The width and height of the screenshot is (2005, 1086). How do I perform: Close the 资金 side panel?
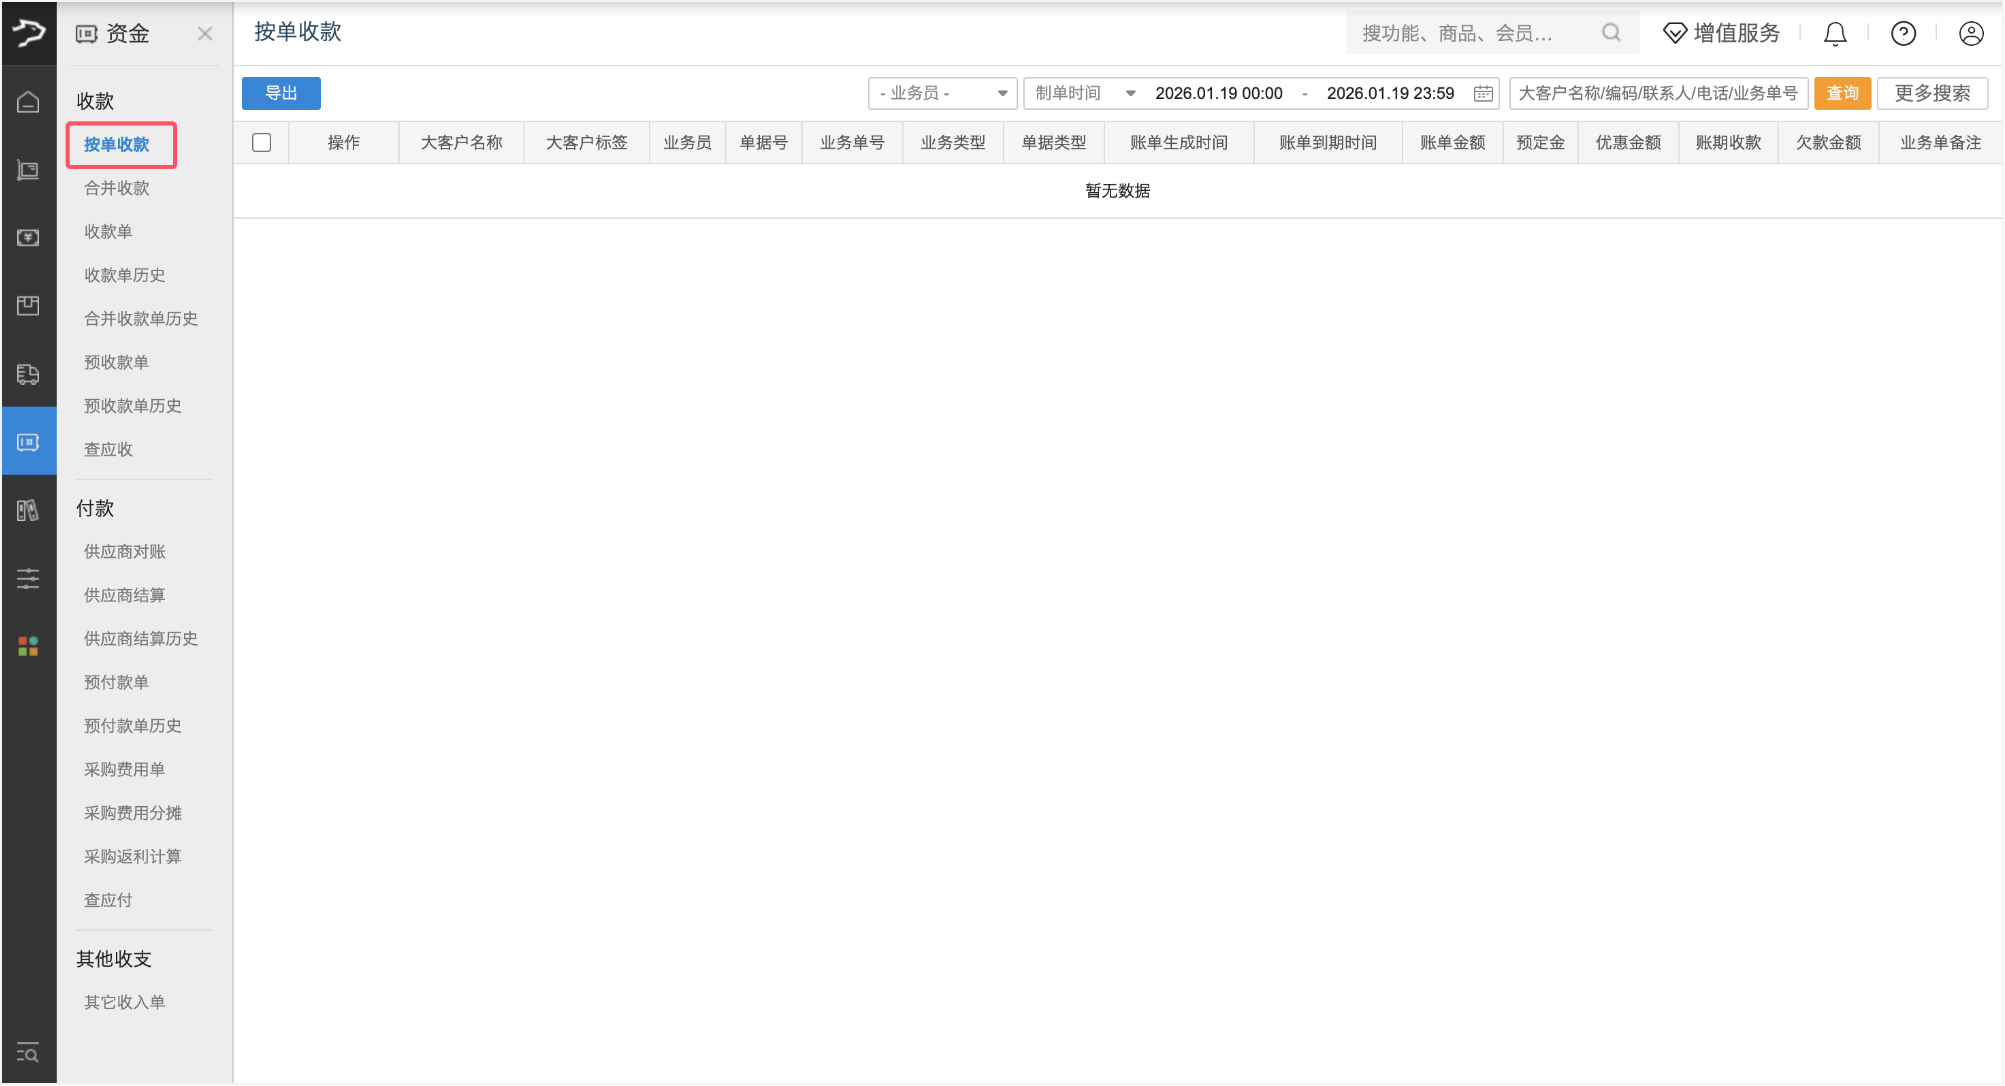205,34
